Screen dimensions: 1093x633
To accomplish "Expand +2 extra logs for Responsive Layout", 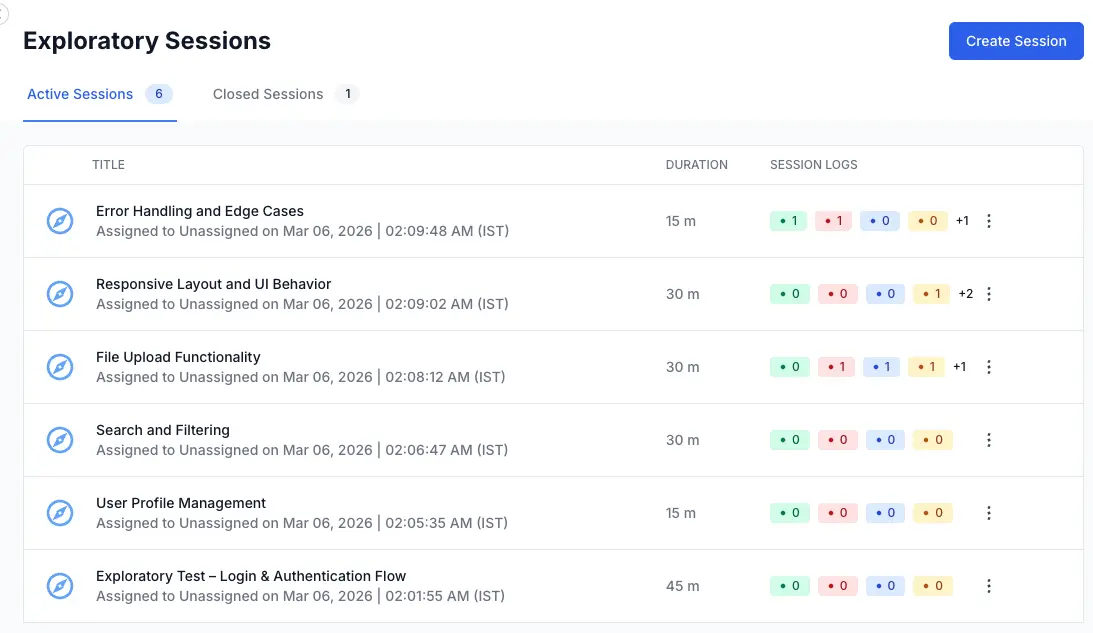I will [x=965, y=294].
